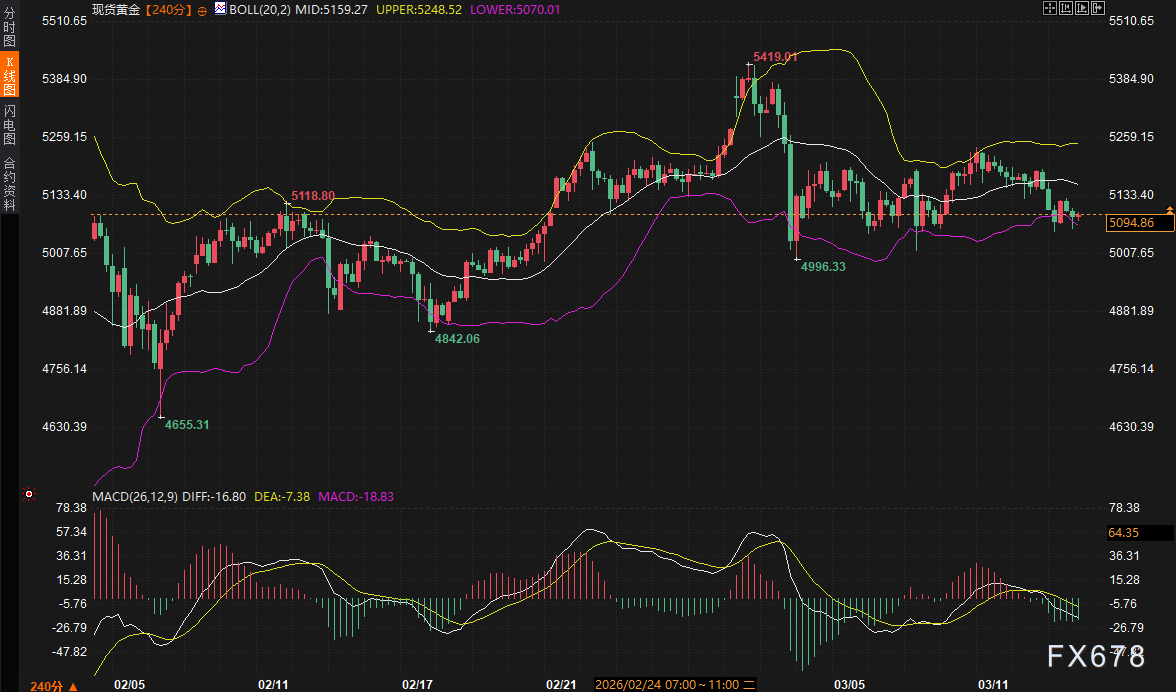Open the 合约资料 tab
Viewport: 1176px width, 692px height.
point(9,183)
